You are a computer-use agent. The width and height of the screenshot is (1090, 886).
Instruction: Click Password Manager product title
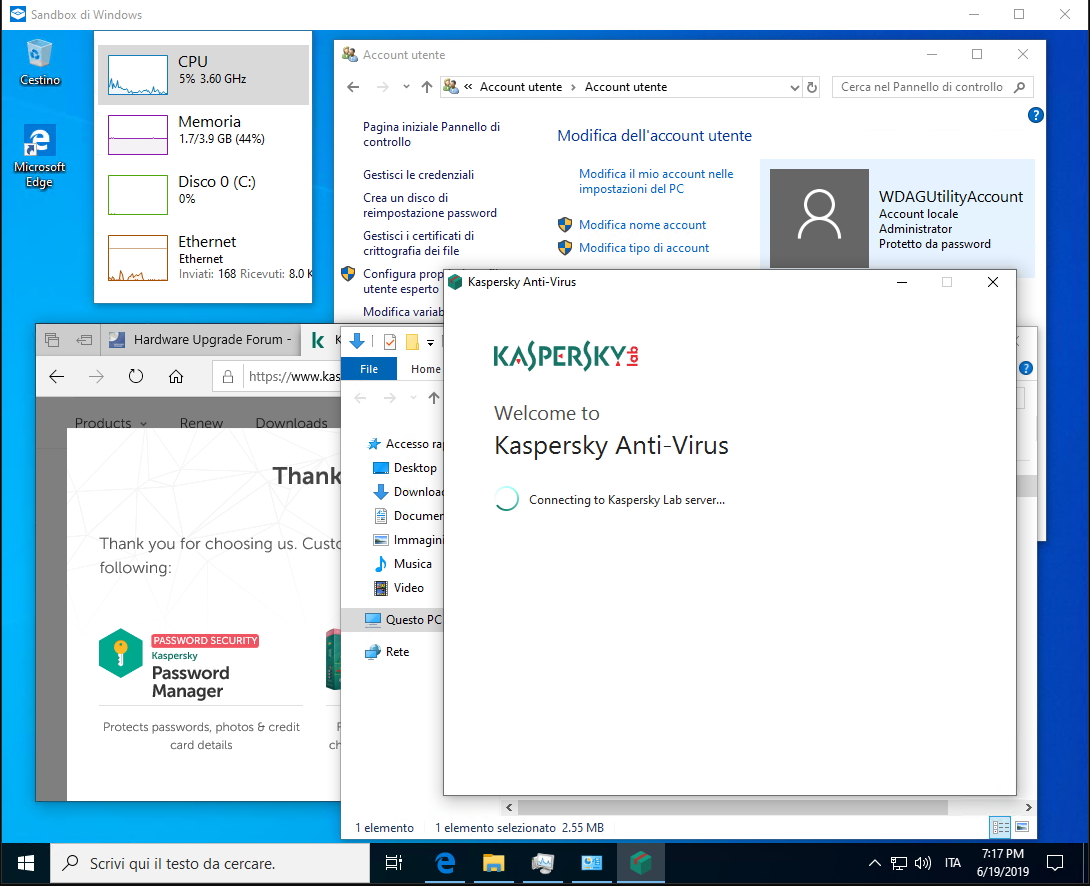pos(190,682)
